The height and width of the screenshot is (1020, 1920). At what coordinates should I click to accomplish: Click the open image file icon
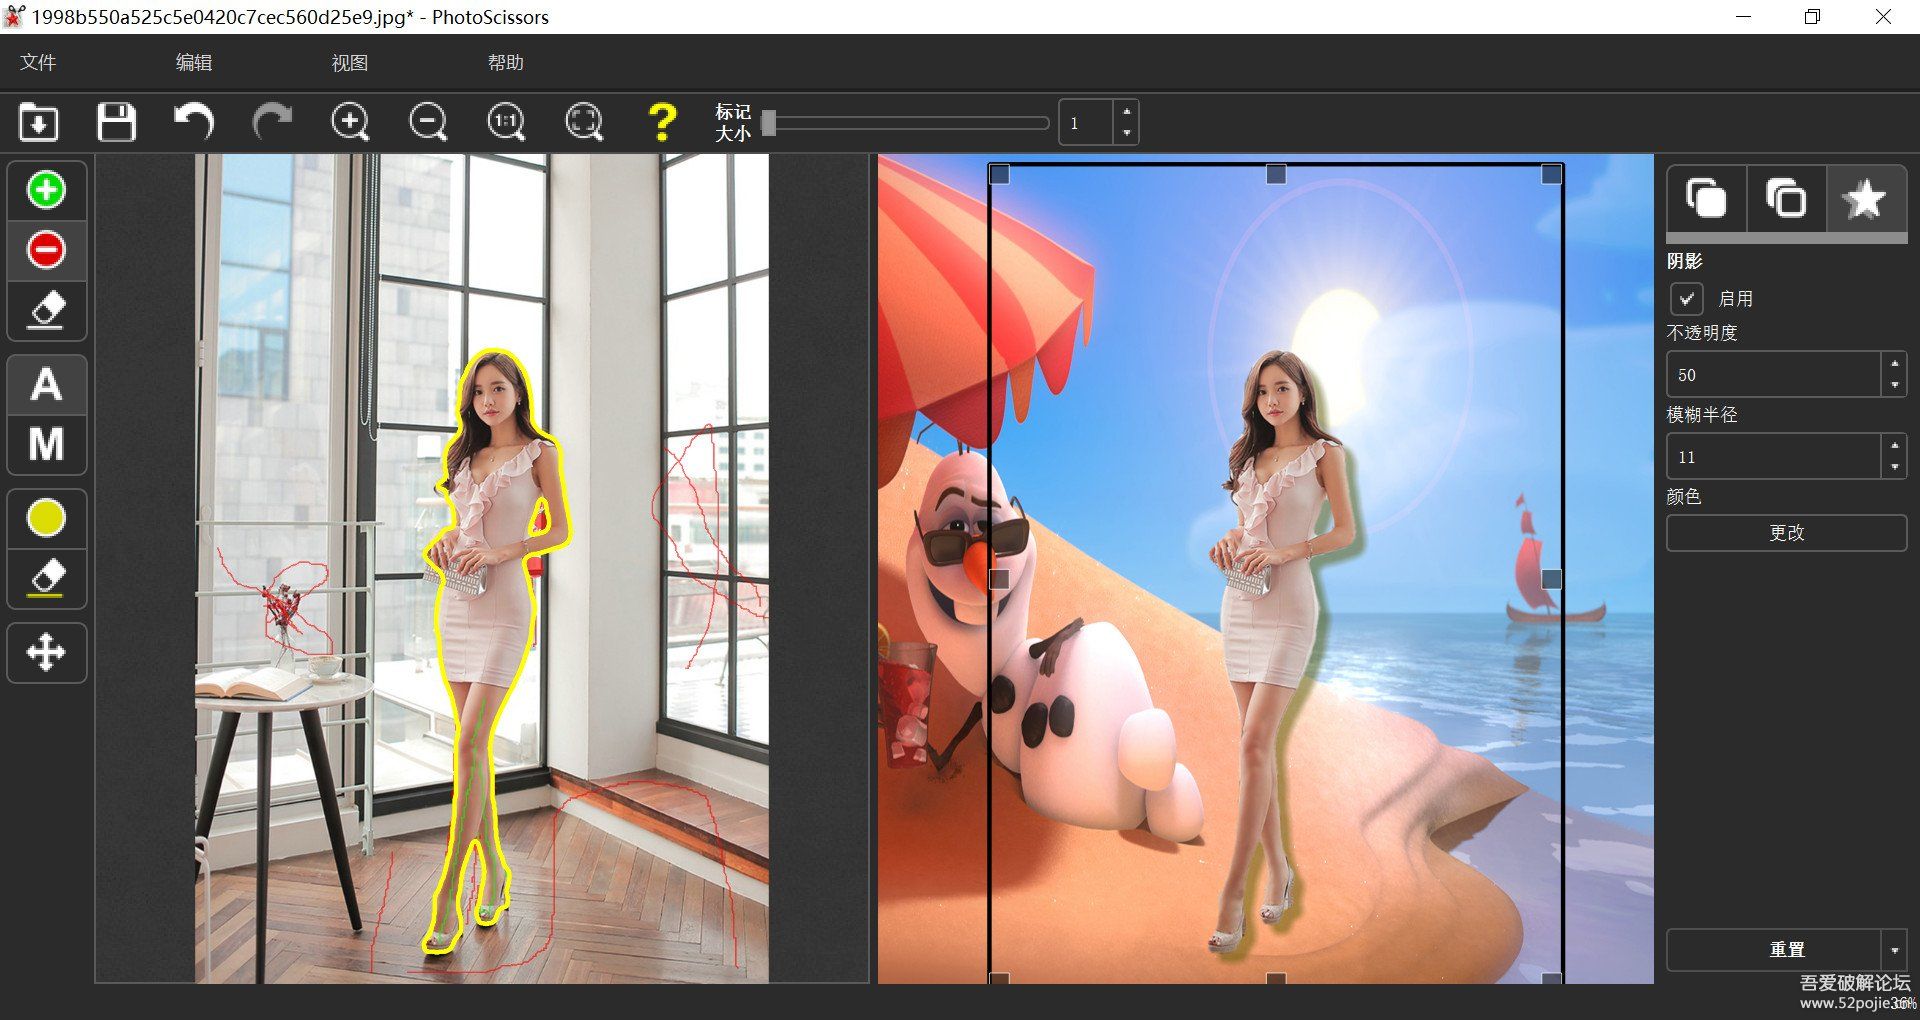[x=39, y=123]
